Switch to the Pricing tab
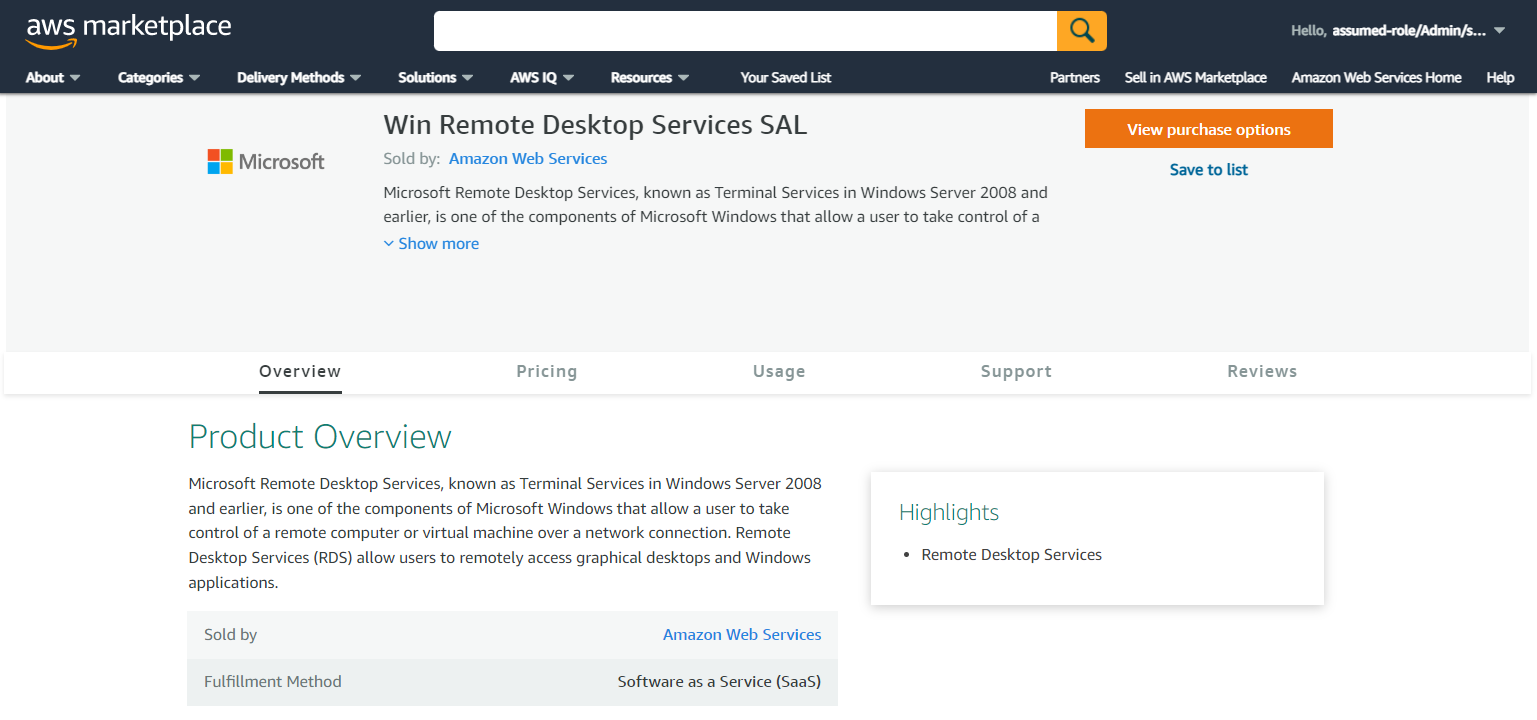Image resolution: width=1537 pixels, height=720 pixels. 546,372
